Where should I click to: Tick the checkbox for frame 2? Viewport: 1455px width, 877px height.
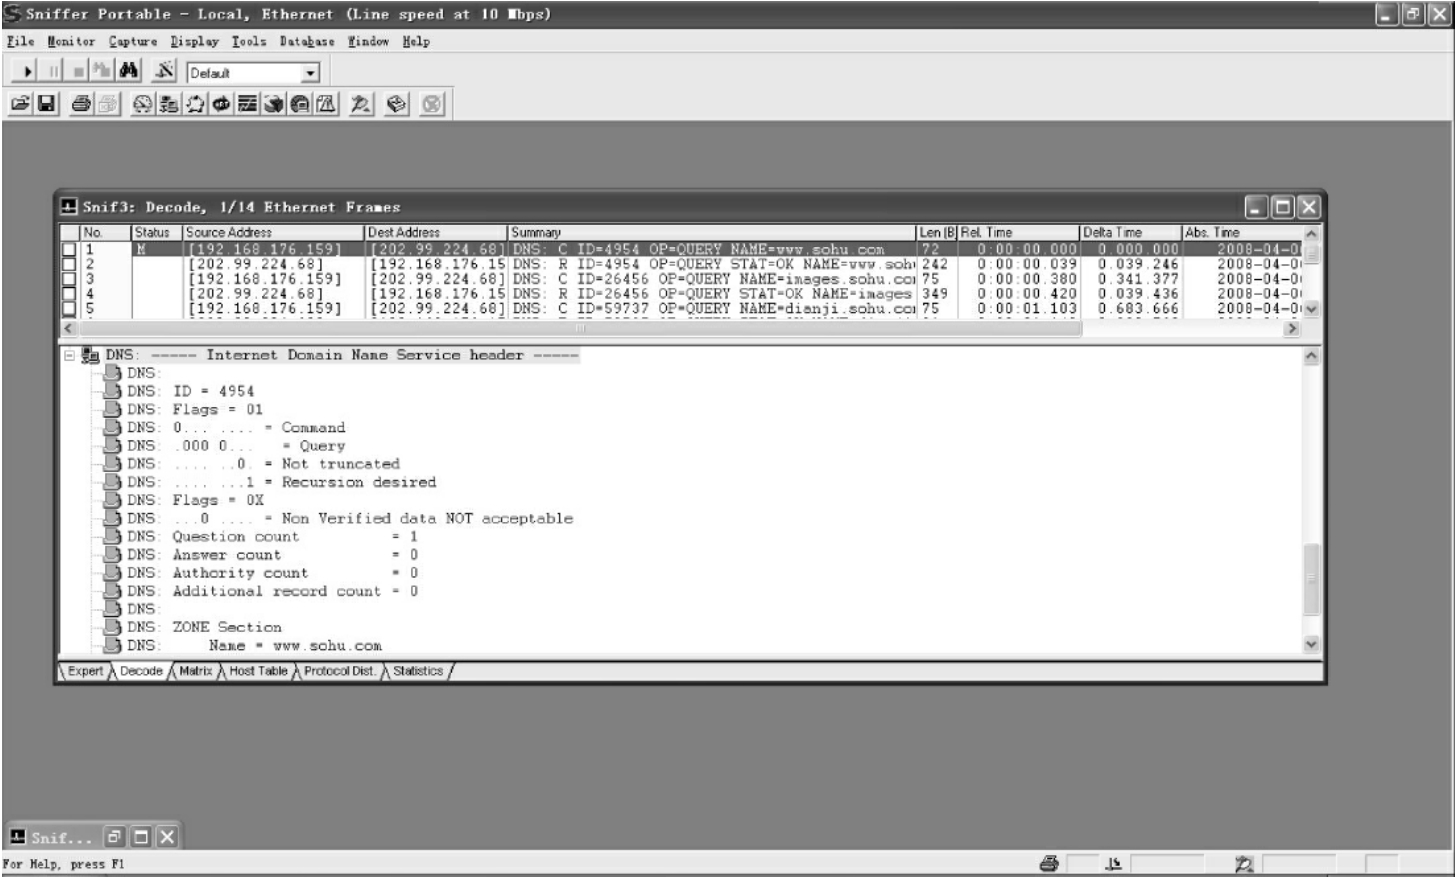coord(69,264)
